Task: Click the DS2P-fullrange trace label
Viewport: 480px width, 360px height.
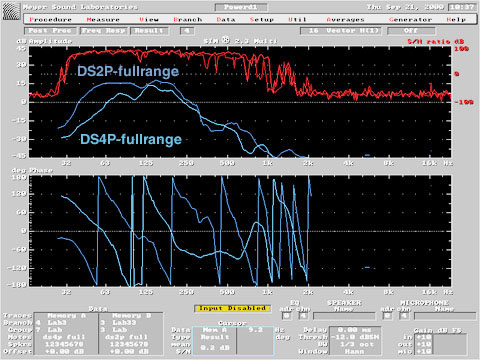Action: click(128, 71)
